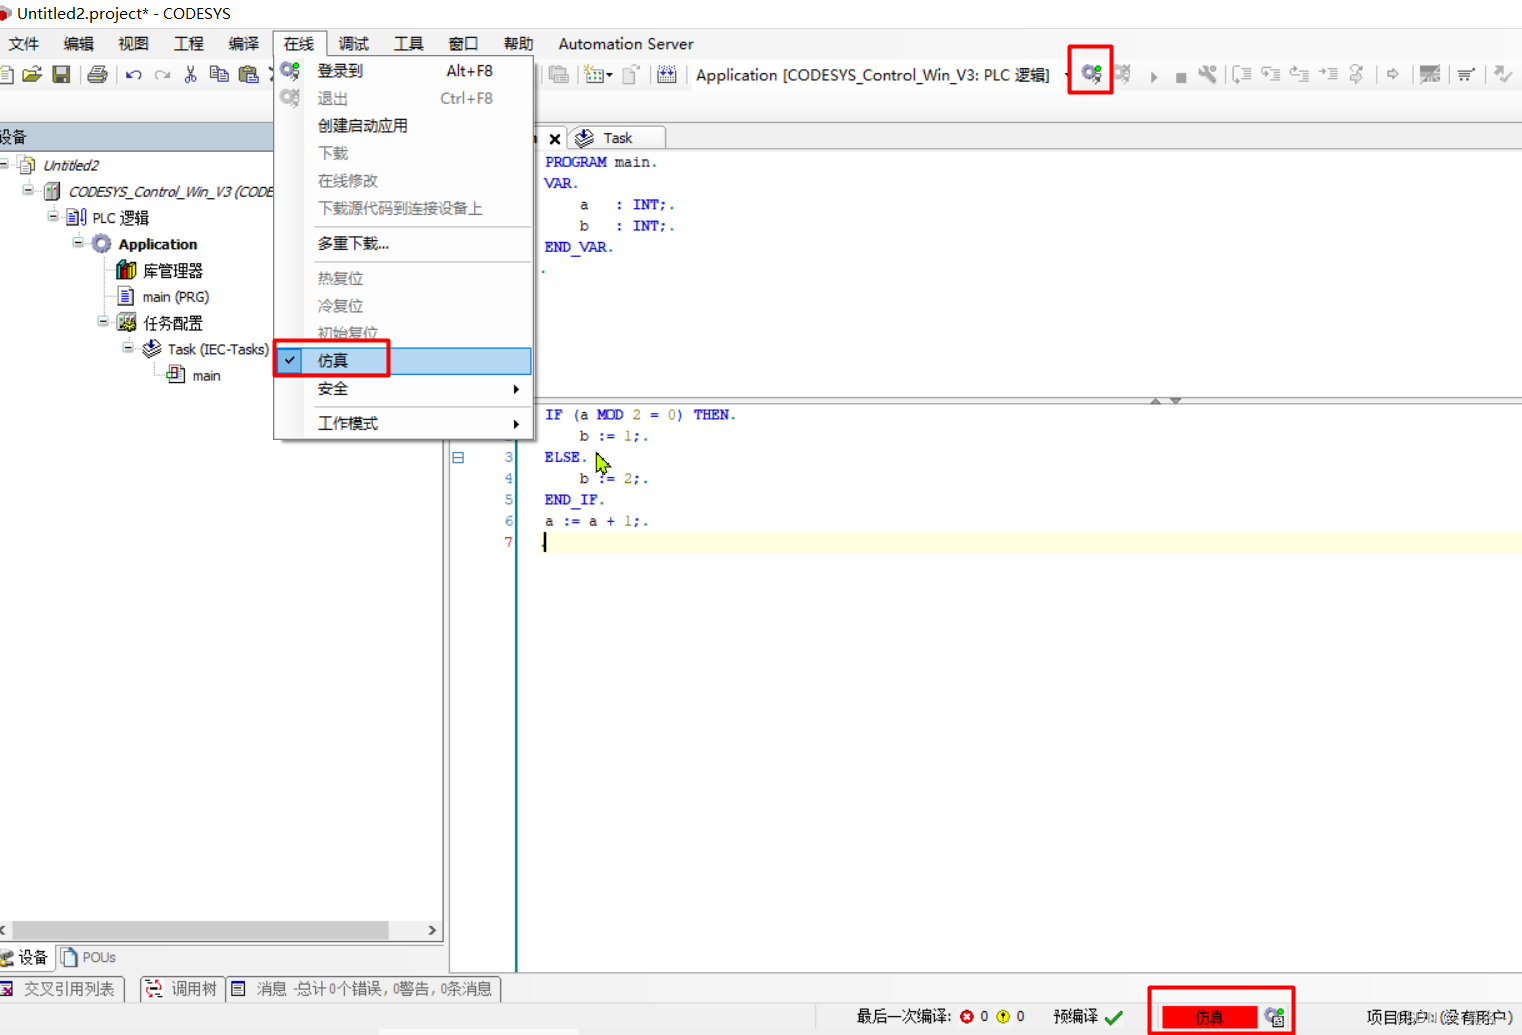Open the 工具 menu
The image size is (1522, 1035).
tap(408, 44)
